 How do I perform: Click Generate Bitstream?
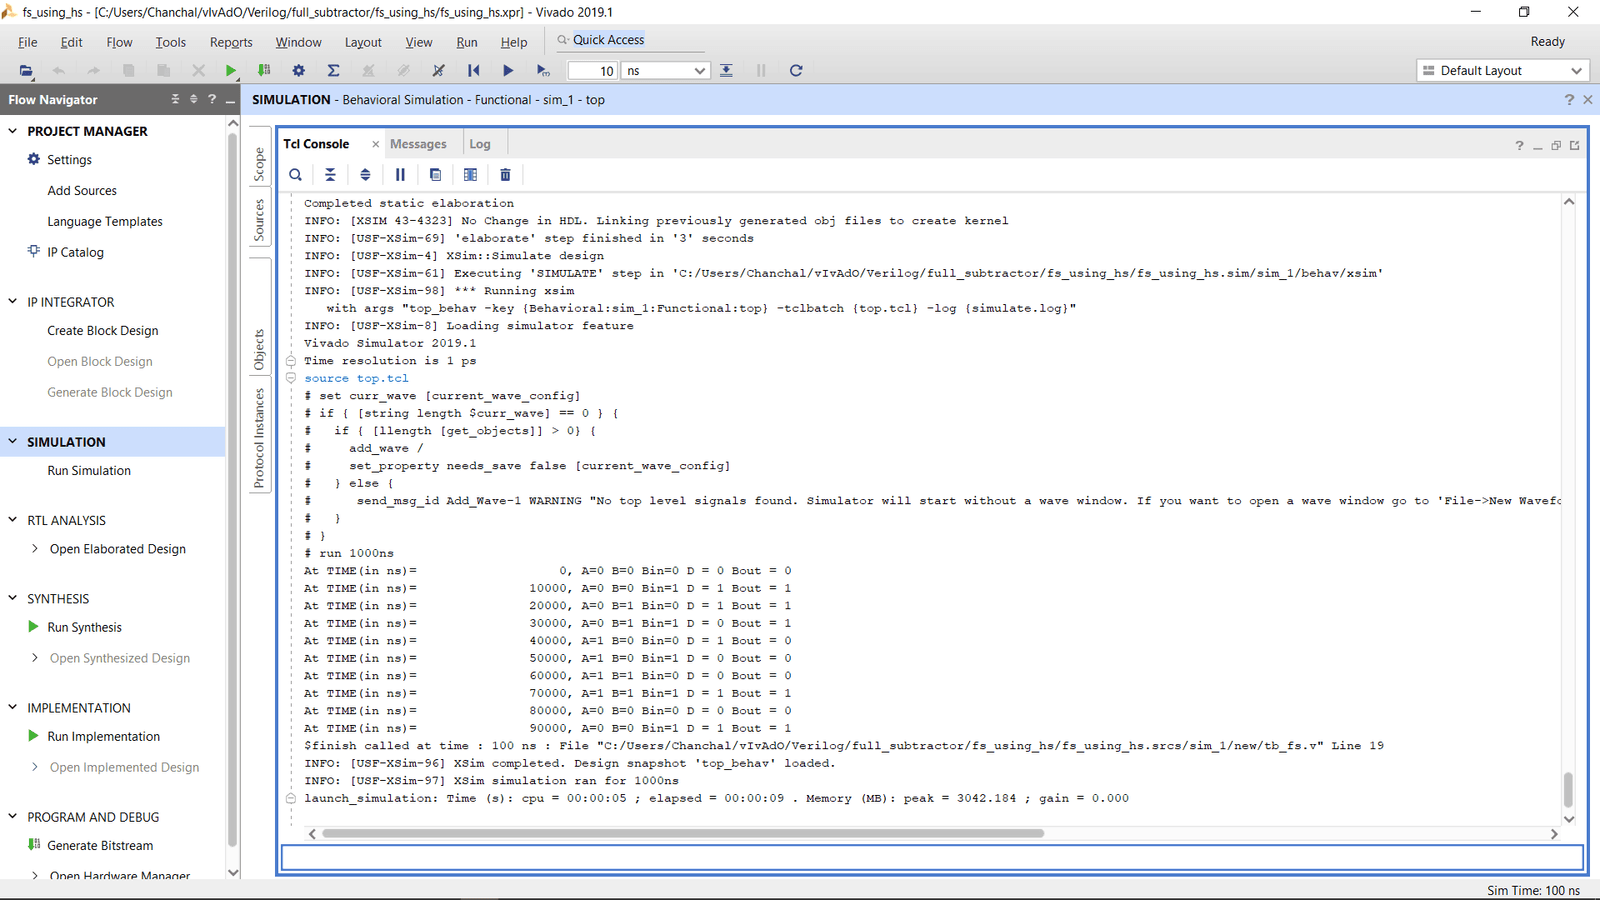coord(100,845)
